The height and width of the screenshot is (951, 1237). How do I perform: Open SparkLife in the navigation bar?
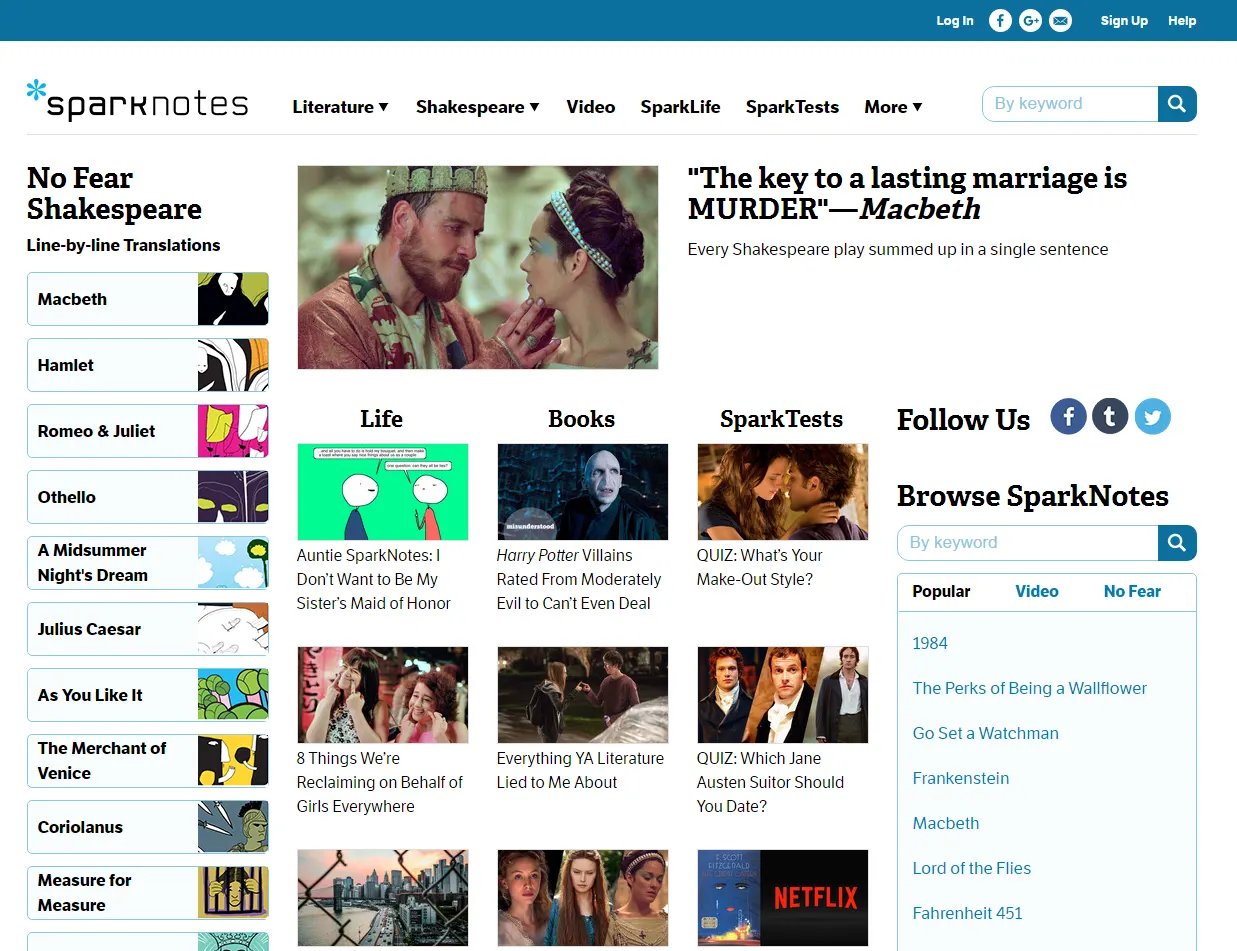(x=680, y=107)
